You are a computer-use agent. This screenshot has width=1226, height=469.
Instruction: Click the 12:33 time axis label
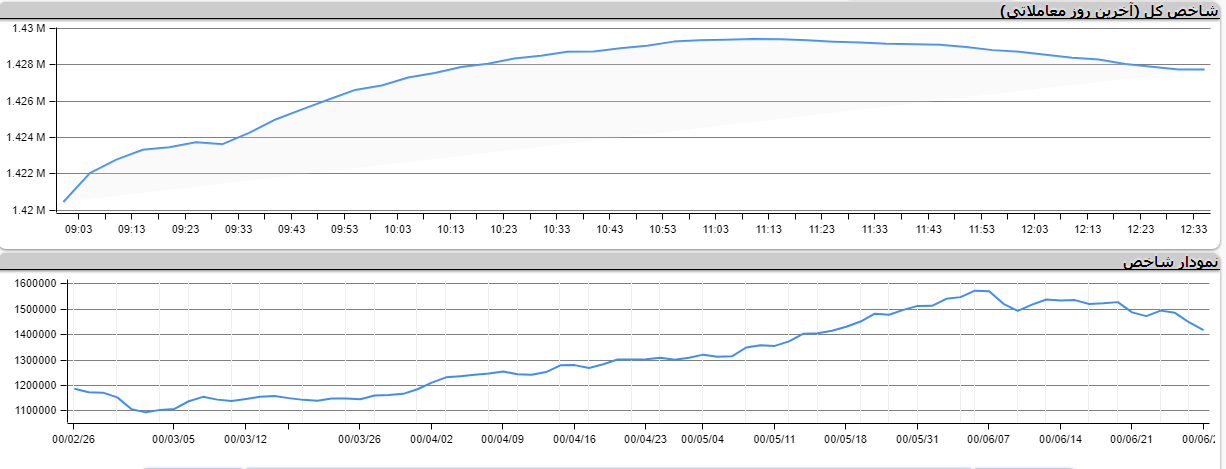point(1194,230)
